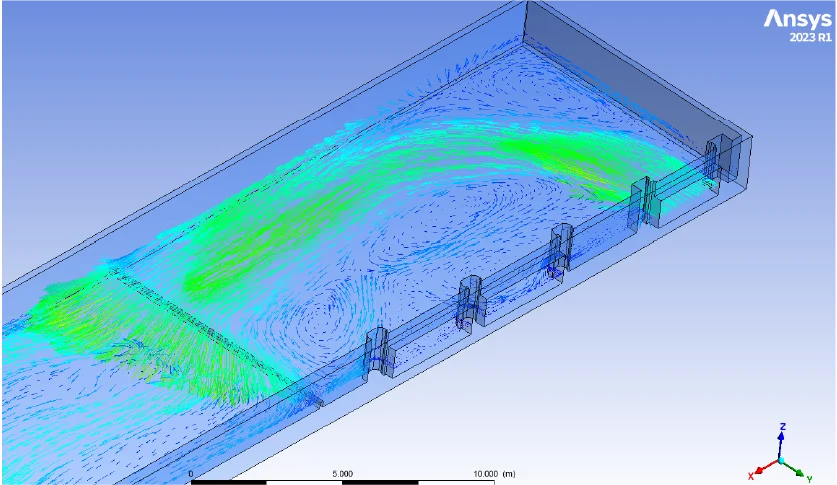This screenshot has width=837, height=485.
Task: Click the "10.000 (m)" scale ruler label
Action: click(494, 474)
